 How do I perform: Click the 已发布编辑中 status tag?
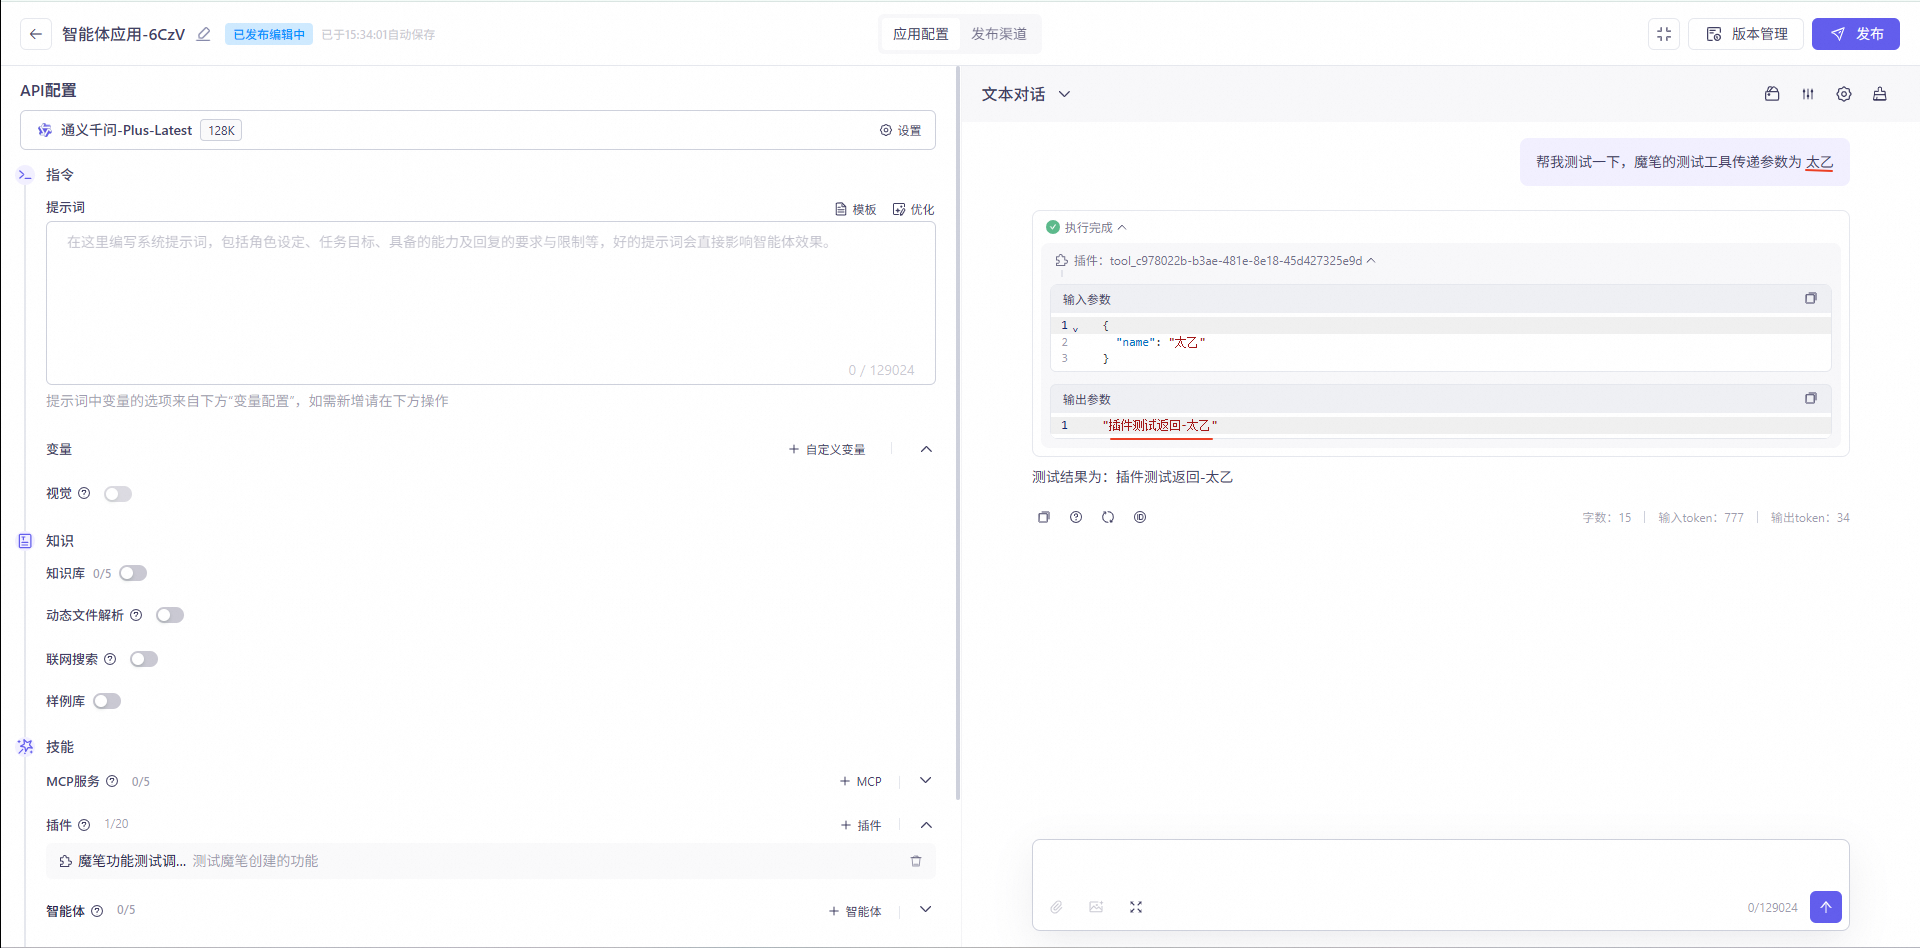[269, 34]
